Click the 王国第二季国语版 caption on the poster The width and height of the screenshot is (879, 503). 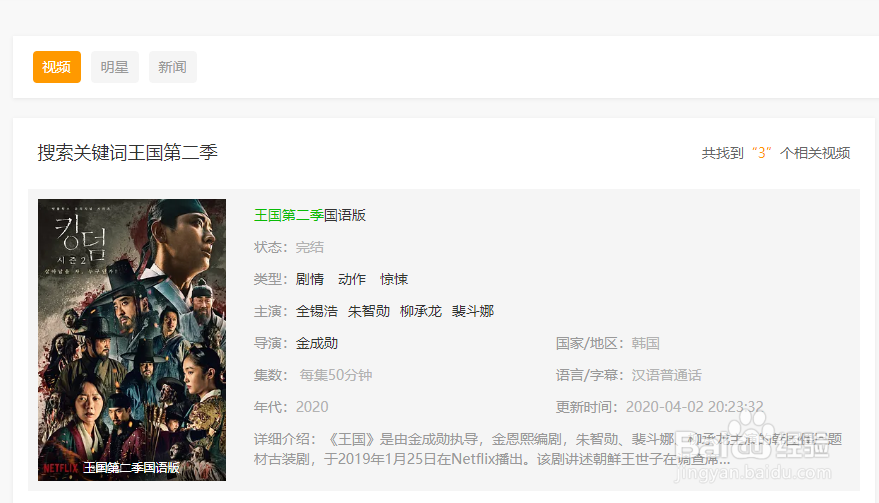tap(132, 468)
